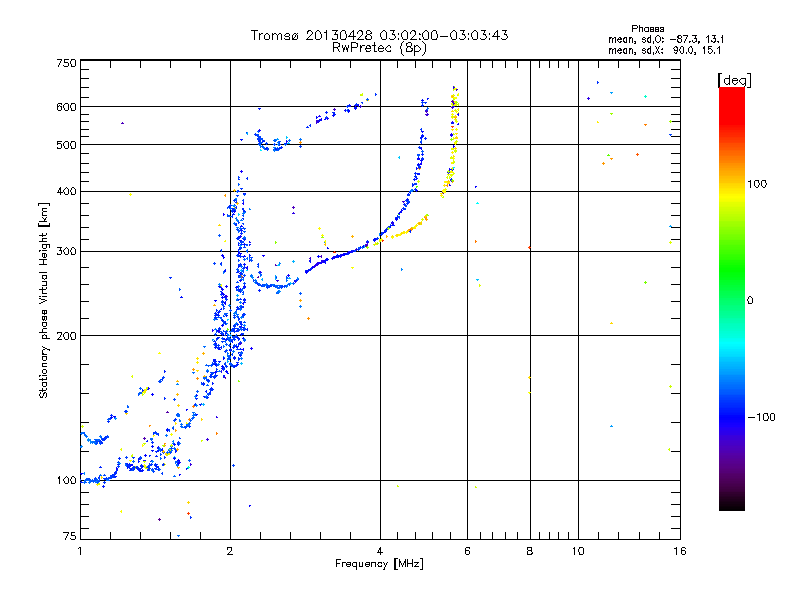Click the yellow X-mode trace near 6 MHz
Viewport: 800px width, 600px height.
452,141
